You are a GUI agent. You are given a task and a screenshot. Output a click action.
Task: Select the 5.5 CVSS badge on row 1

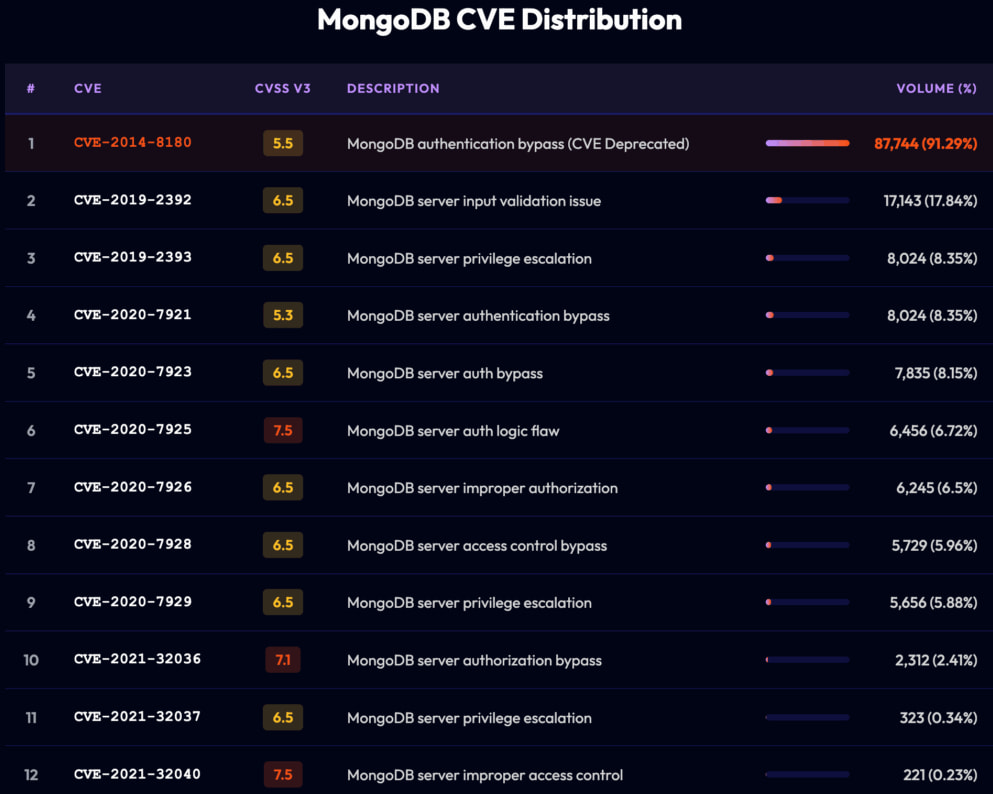pos(281,142)
